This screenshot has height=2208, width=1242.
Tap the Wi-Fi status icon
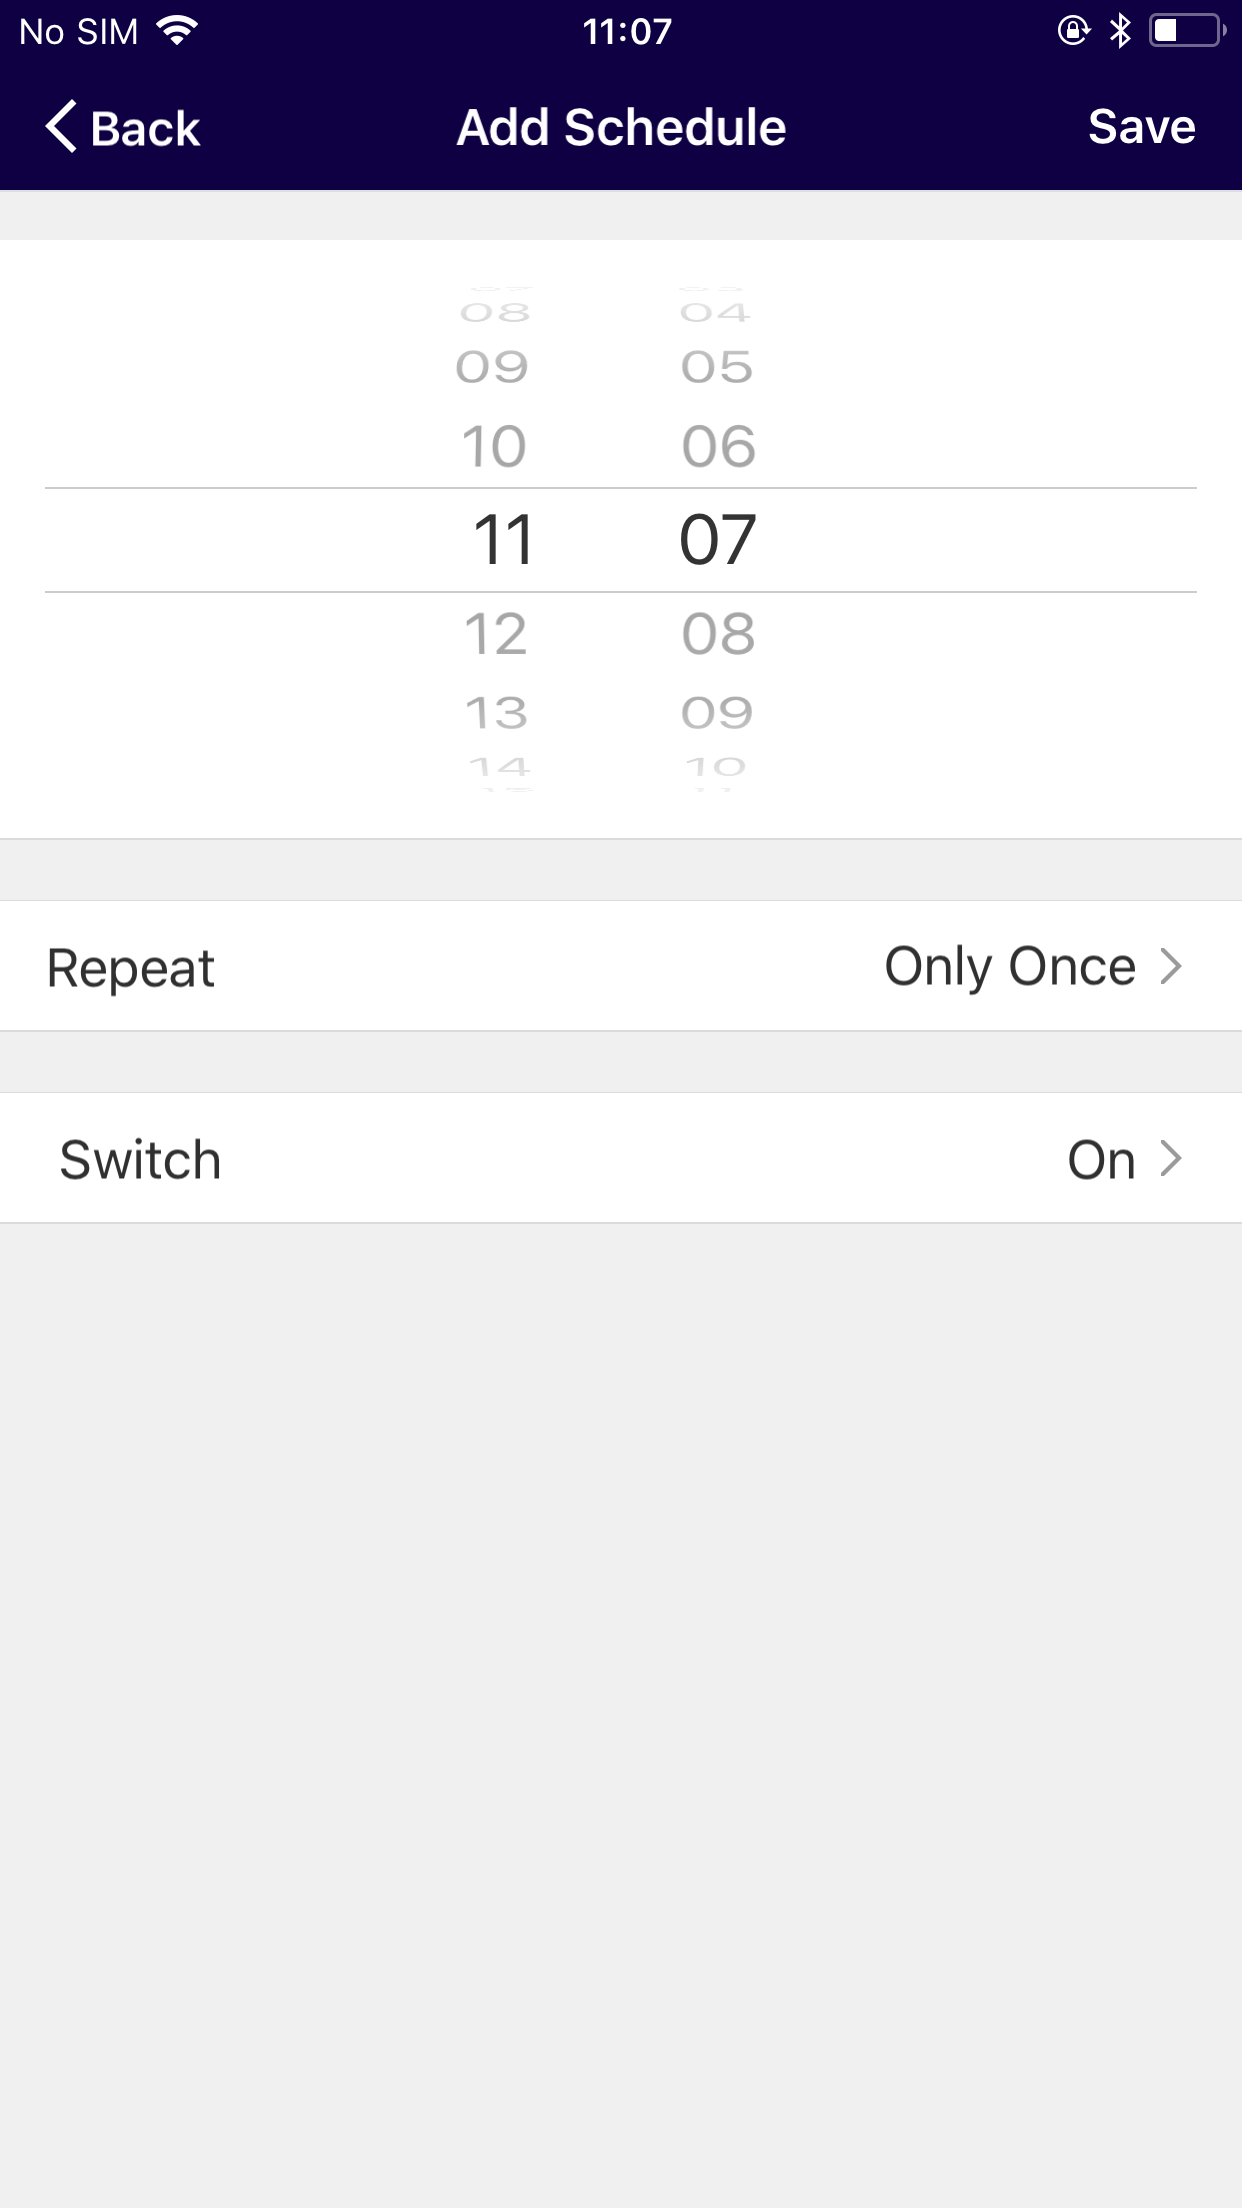coord(177,31)
